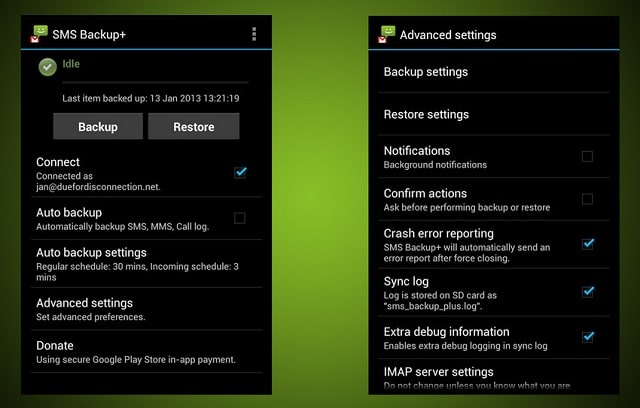Uncheck the Connect checkbox

(240, 172)
